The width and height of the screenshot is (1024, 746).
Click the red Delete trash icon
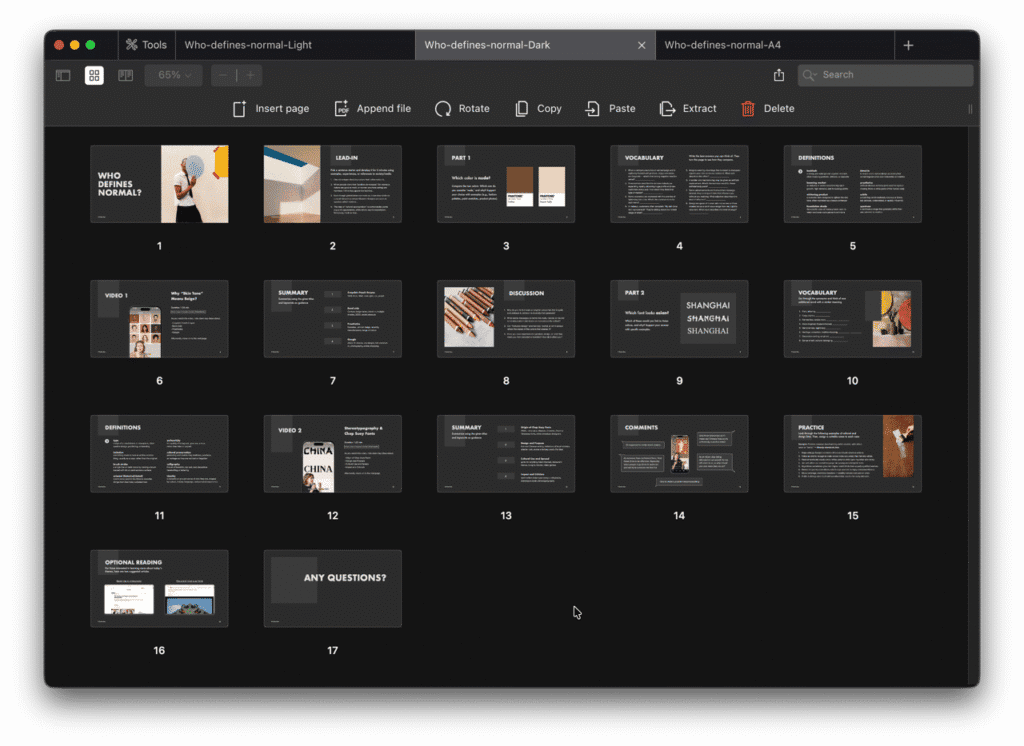point(748,109)
